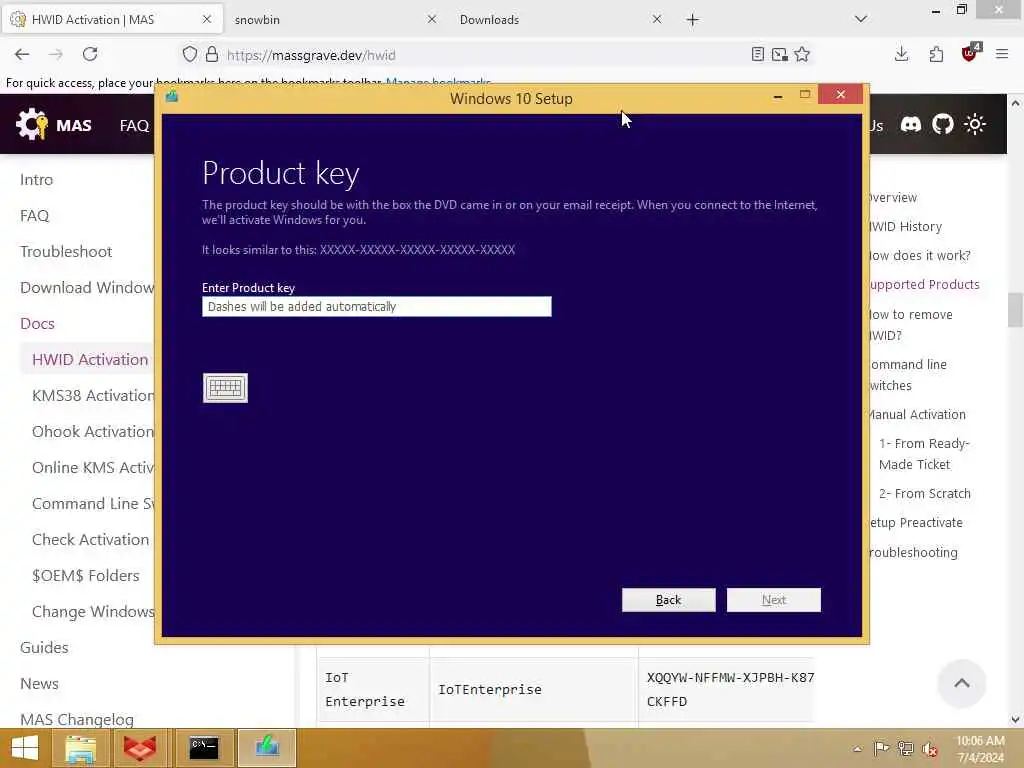The height and width of the screenshot is (768, 1024).
Task: Open a new tab with the plus icon
Action: point(693,20)
